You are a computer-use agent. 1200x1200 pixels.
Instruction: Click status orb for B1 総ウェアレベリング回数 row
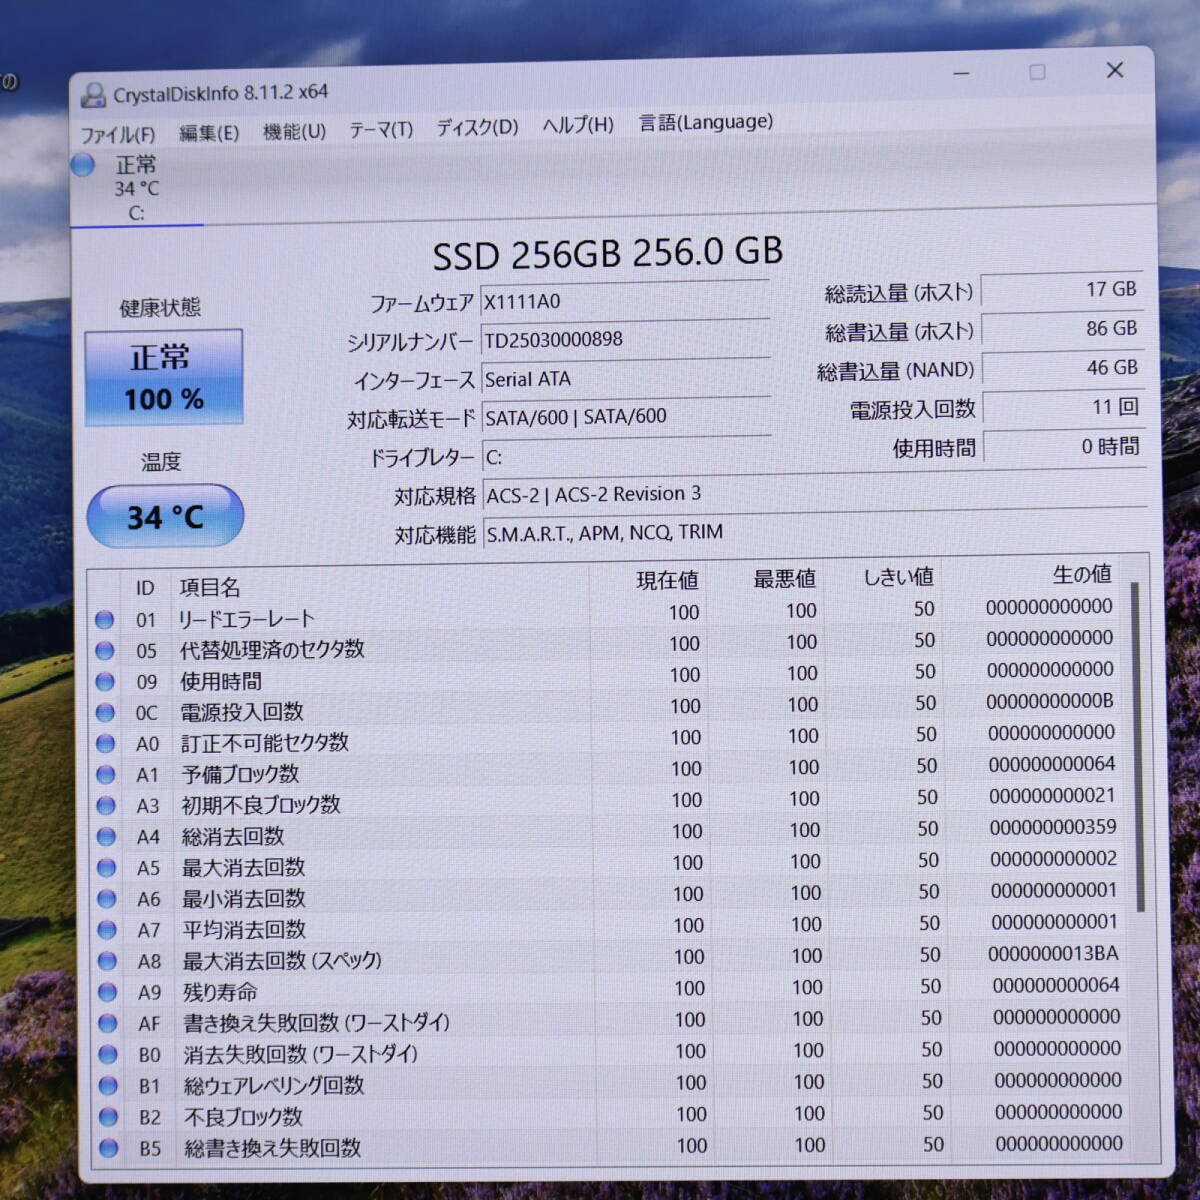click(x=109, y=1086)
